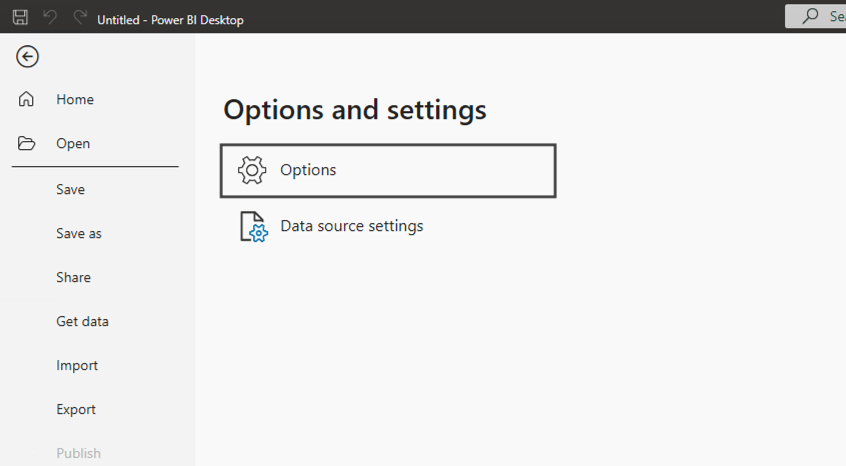Click the undo arrow in title bar

tap(50, 17)
